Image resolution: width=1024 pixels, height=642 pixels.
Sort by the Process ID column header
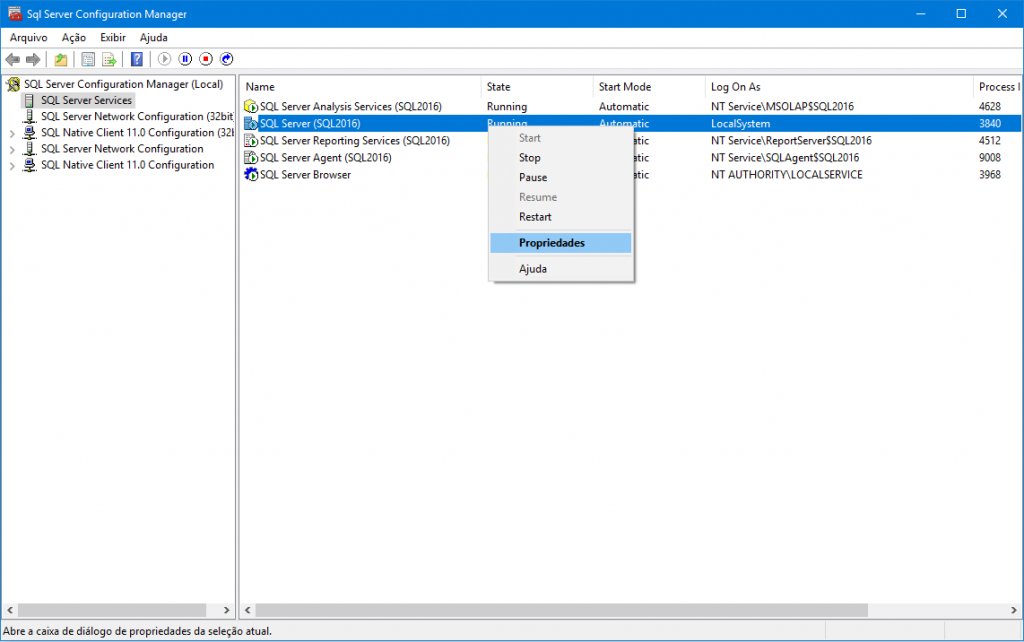pyautogui.click(x=997, y=87)
